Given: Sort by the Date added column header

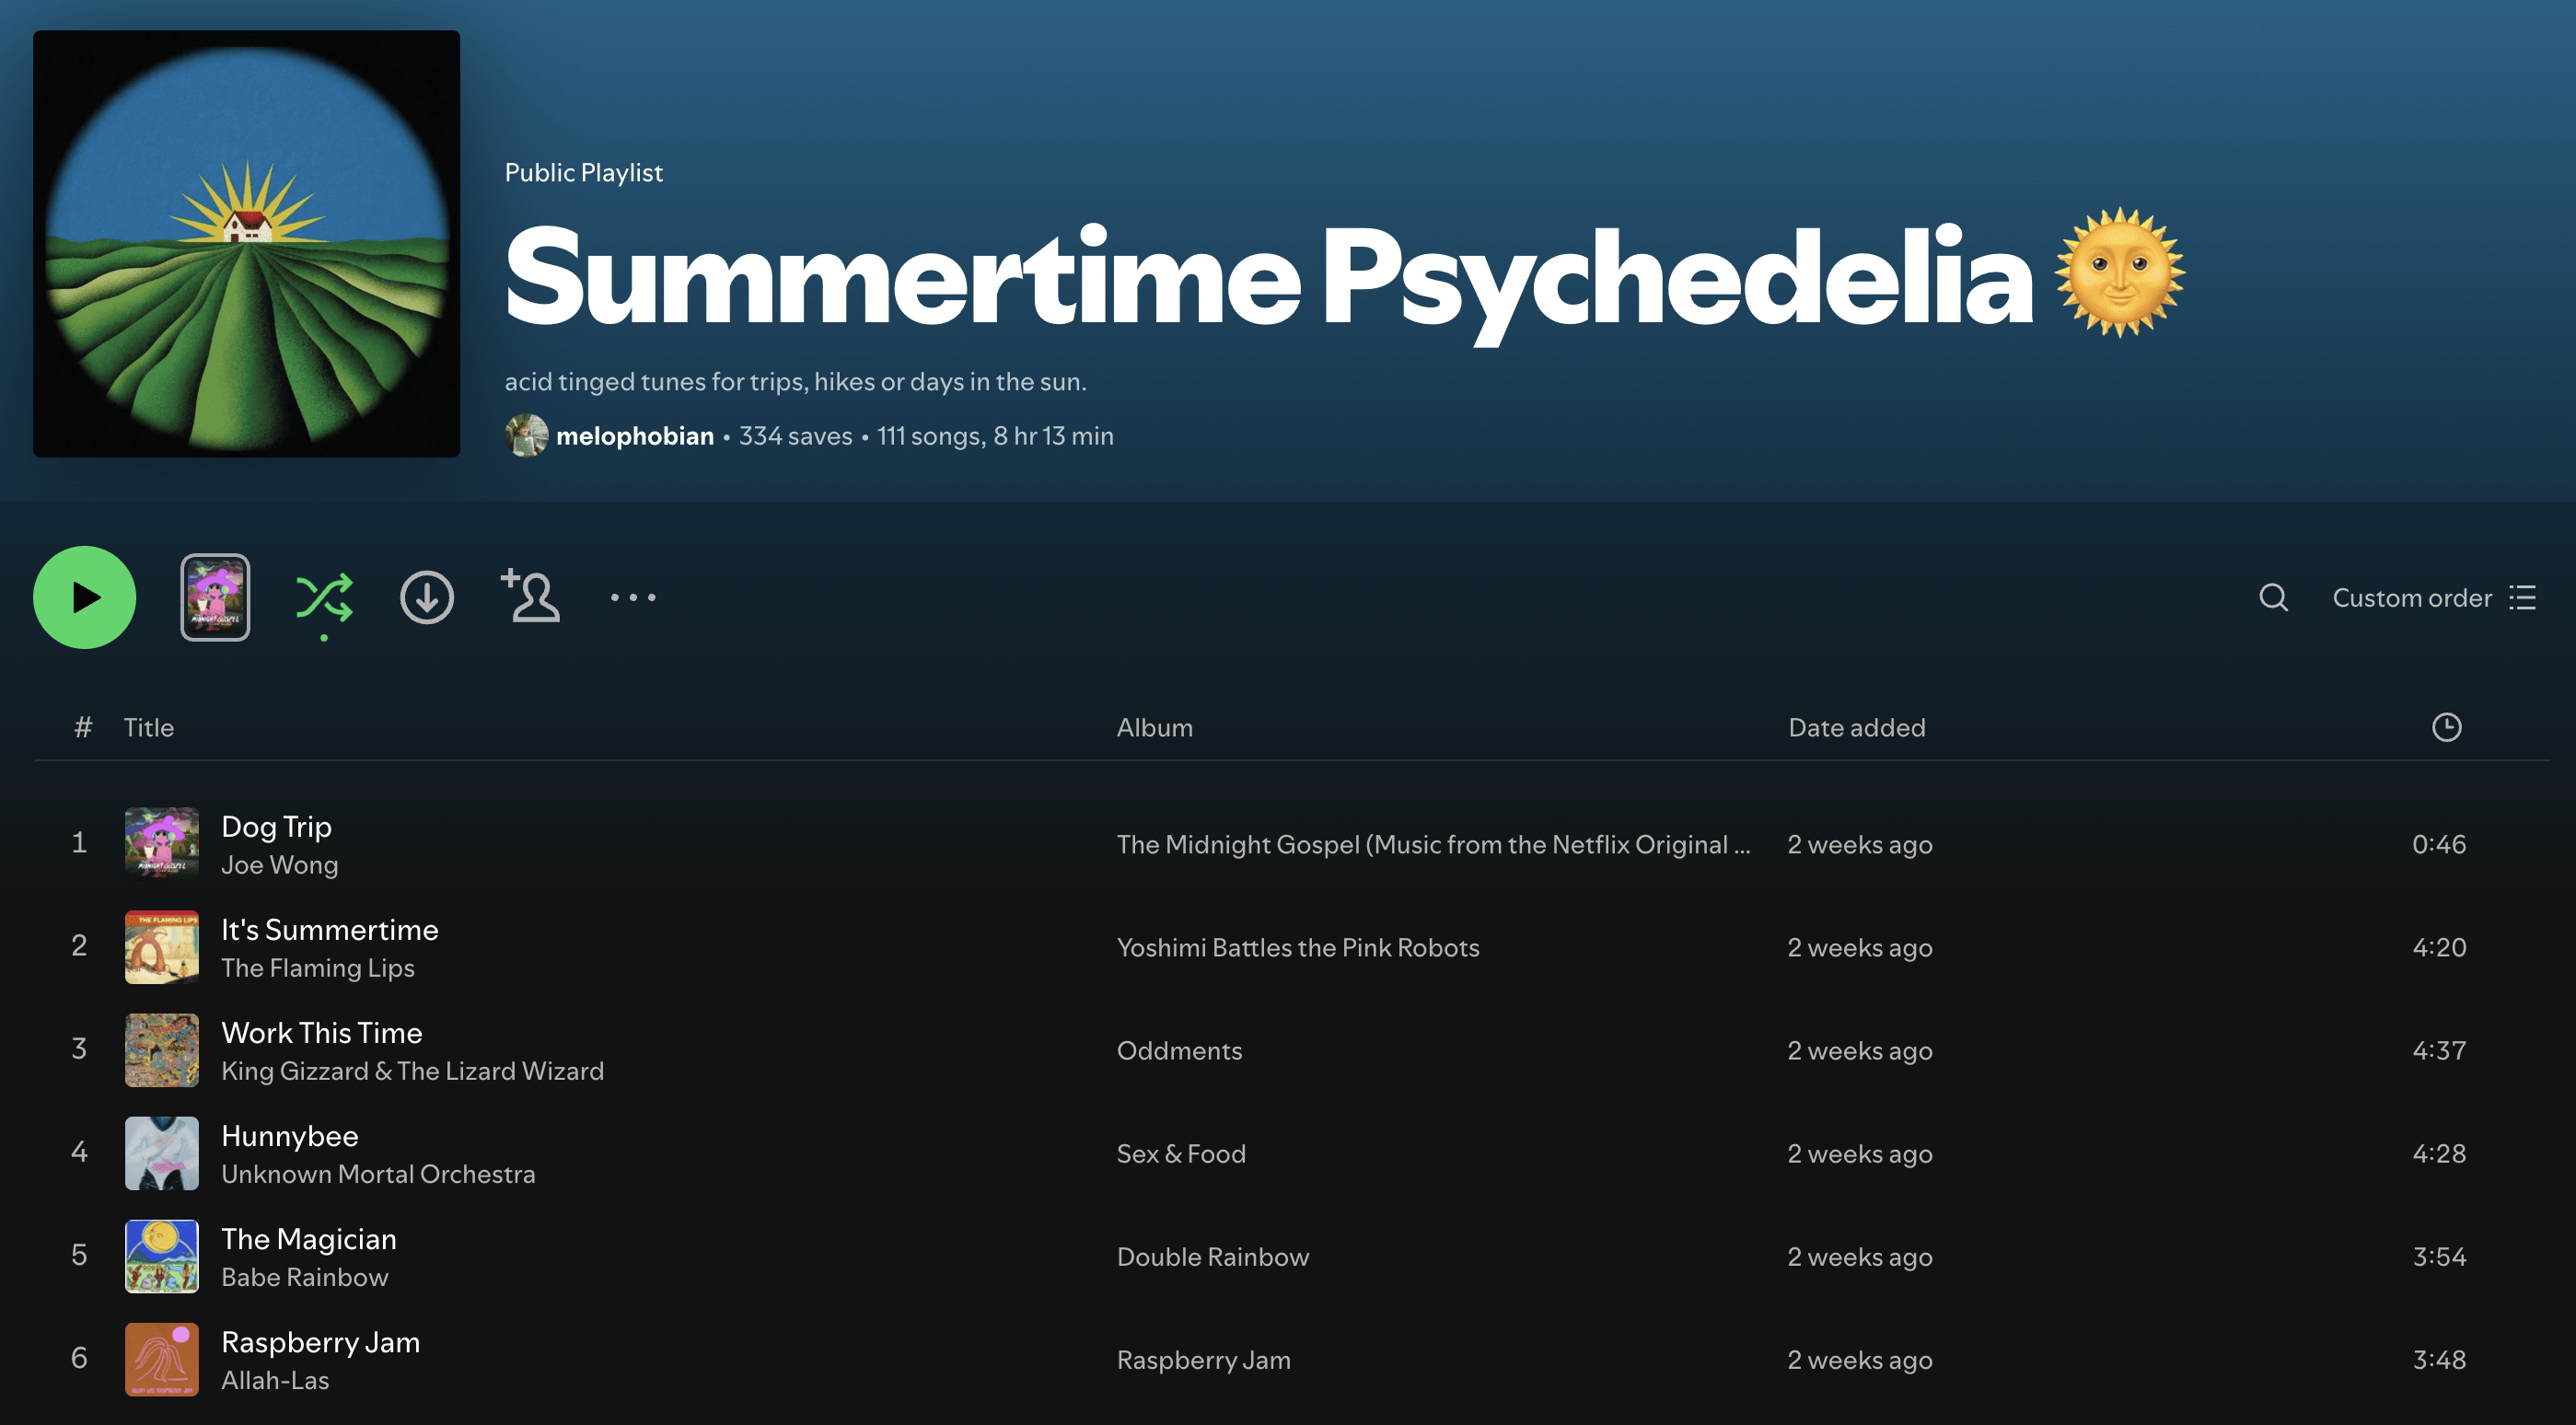Looking at the screenshot, I should (1856, 727).
